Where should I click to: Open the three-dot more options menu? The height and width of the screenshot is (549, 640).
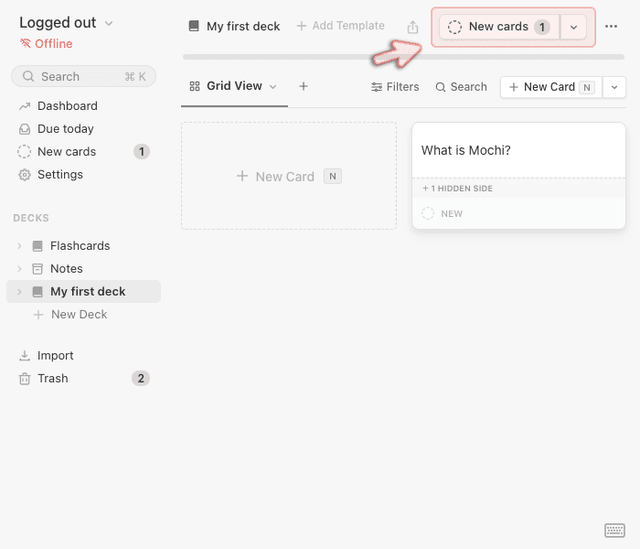click(611, 27)
